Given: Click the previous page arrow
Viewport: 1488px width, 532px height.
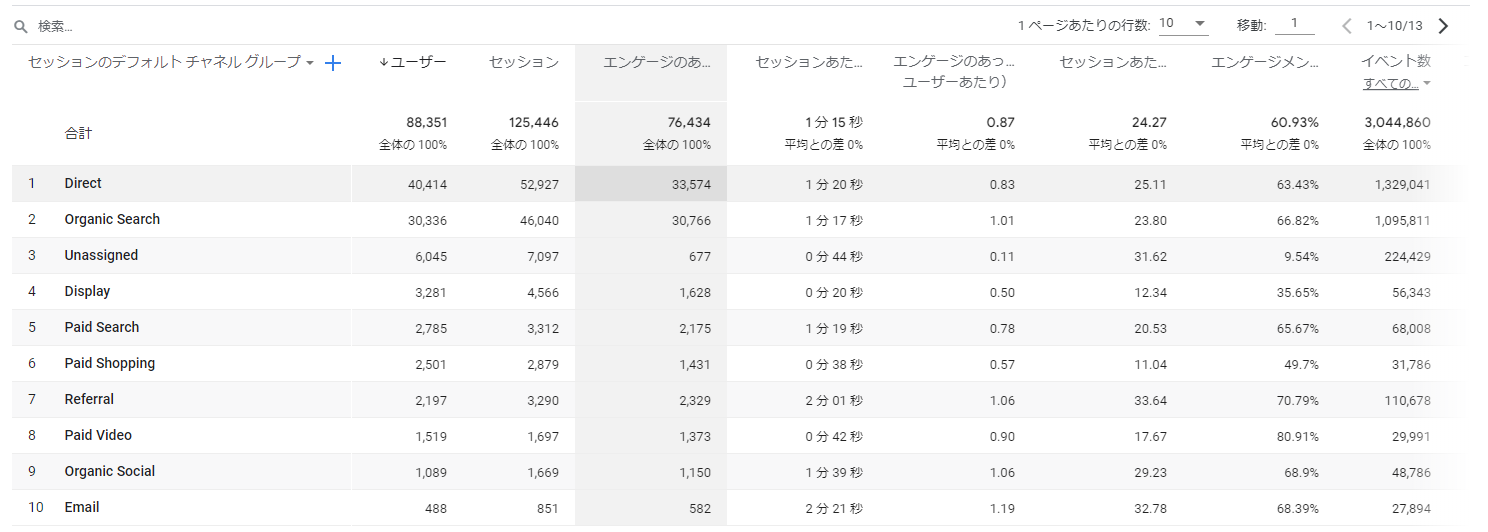Looking at the screenshot, I should pyautogui.click(x=1347, y=26).
